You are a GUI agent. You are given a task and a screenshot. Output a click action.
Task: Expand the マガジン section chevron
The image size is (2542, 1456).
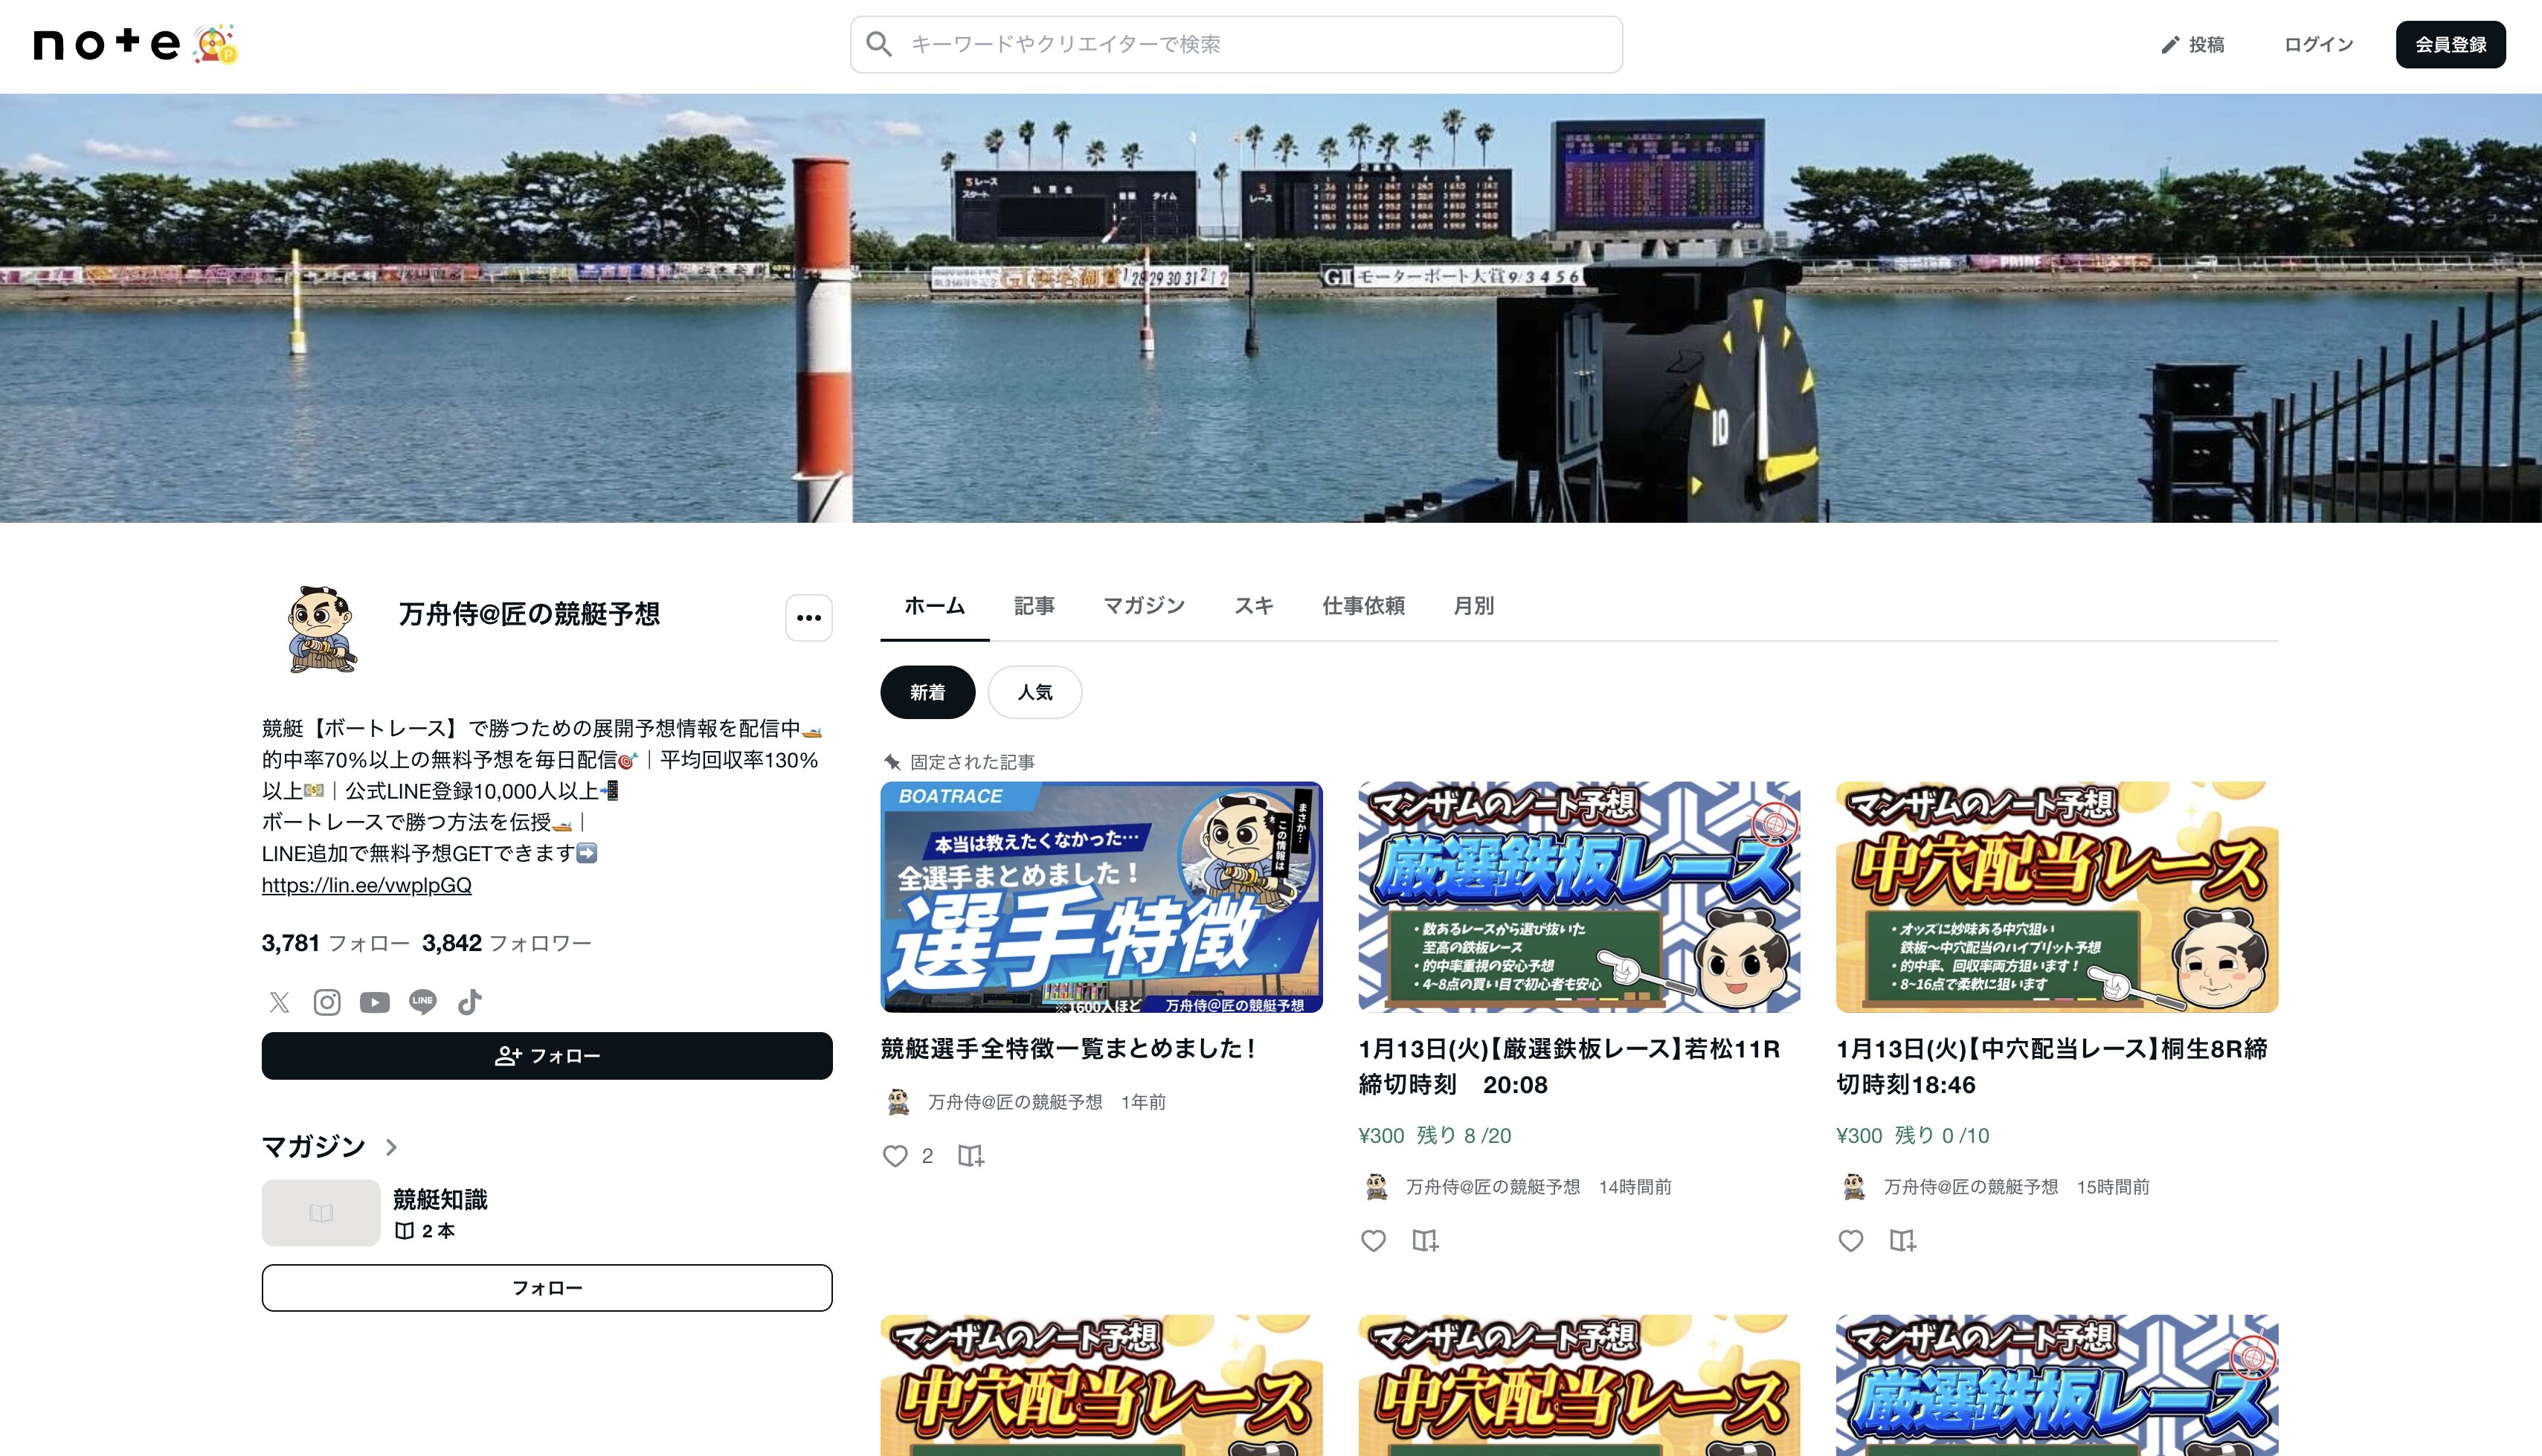click(392, 1147)
